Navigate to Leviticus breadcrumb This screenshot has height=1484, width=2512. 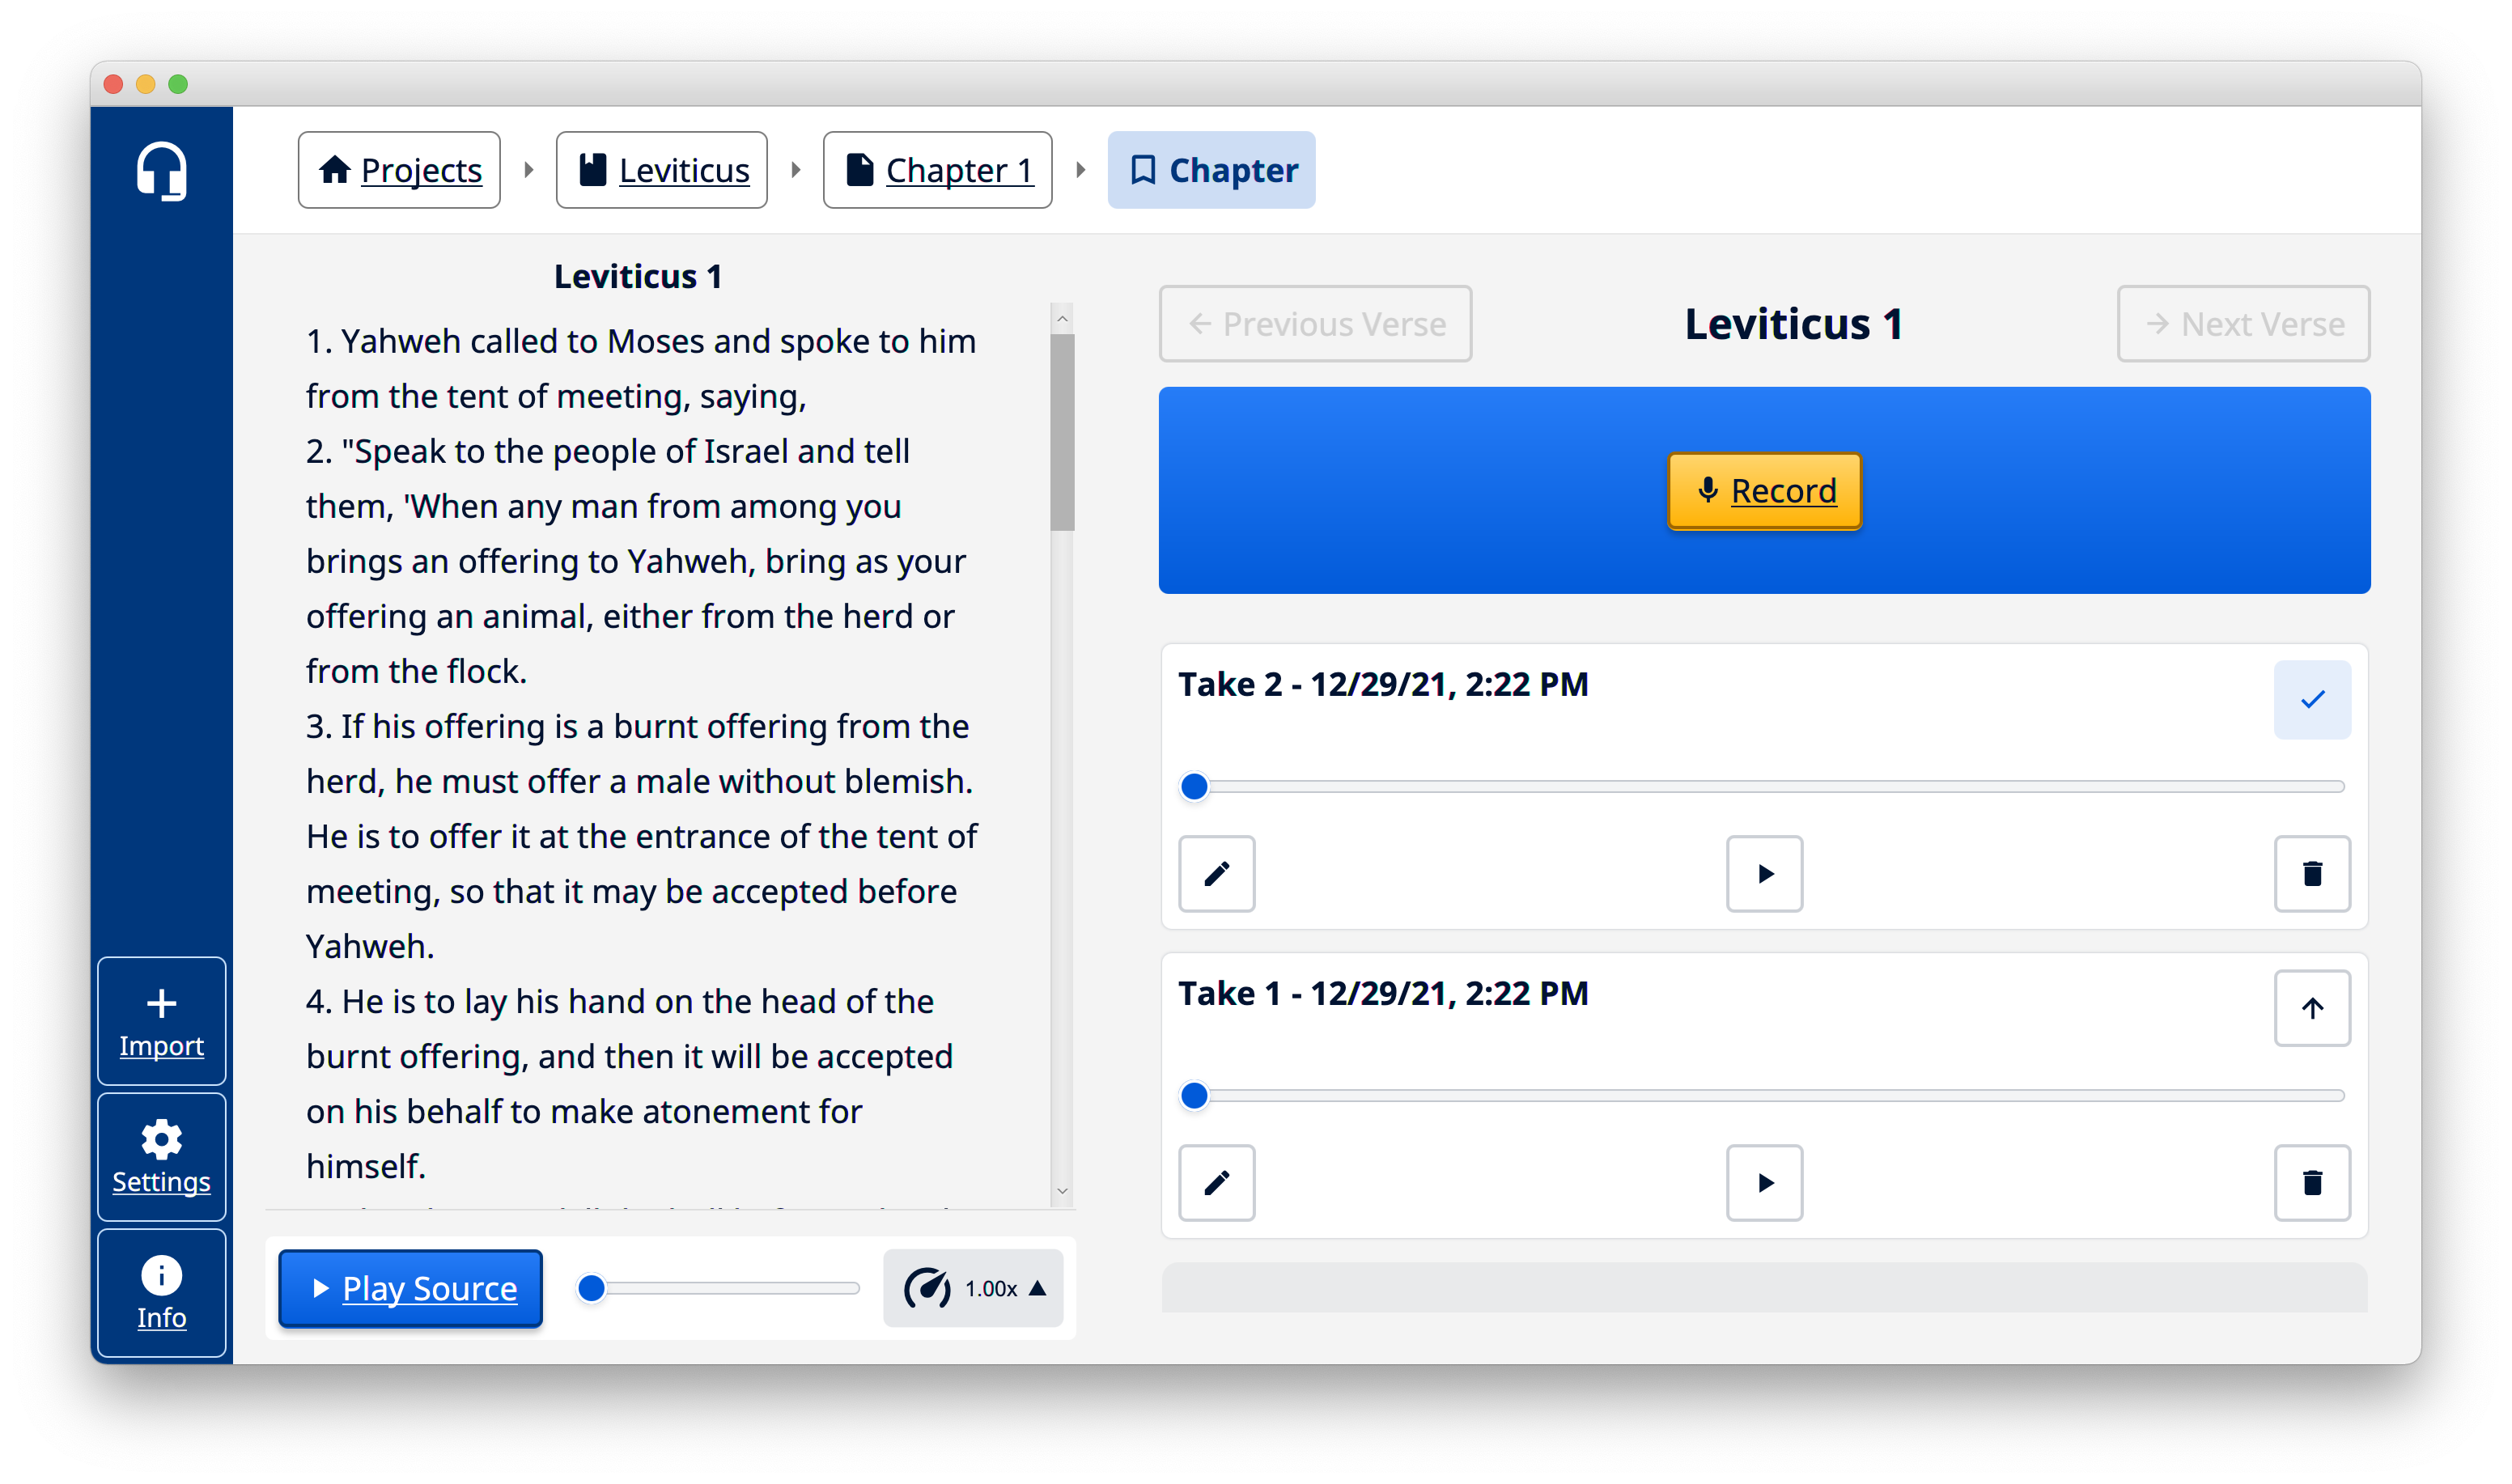pos(662,170)
